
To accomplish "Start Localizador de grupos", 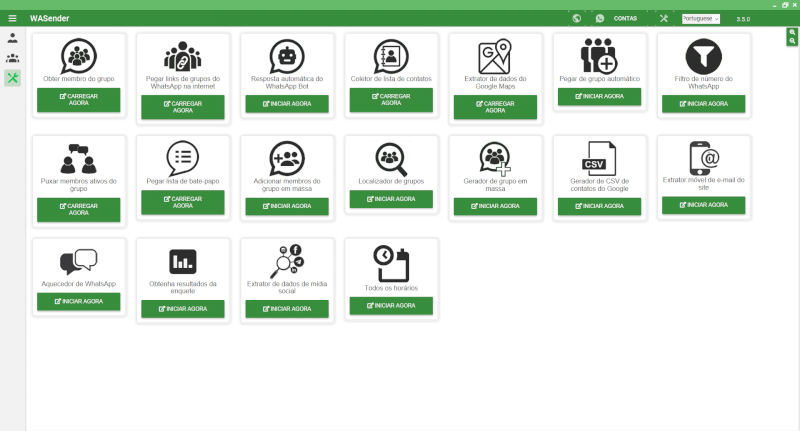I will coord(391,199).
